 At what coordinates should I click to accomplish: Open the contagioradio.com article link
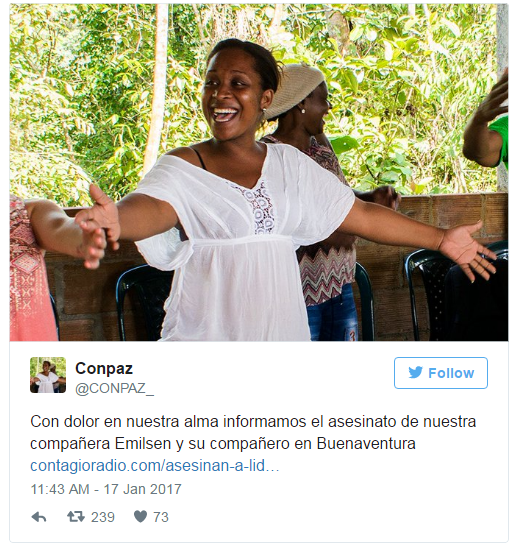[155, 466]
